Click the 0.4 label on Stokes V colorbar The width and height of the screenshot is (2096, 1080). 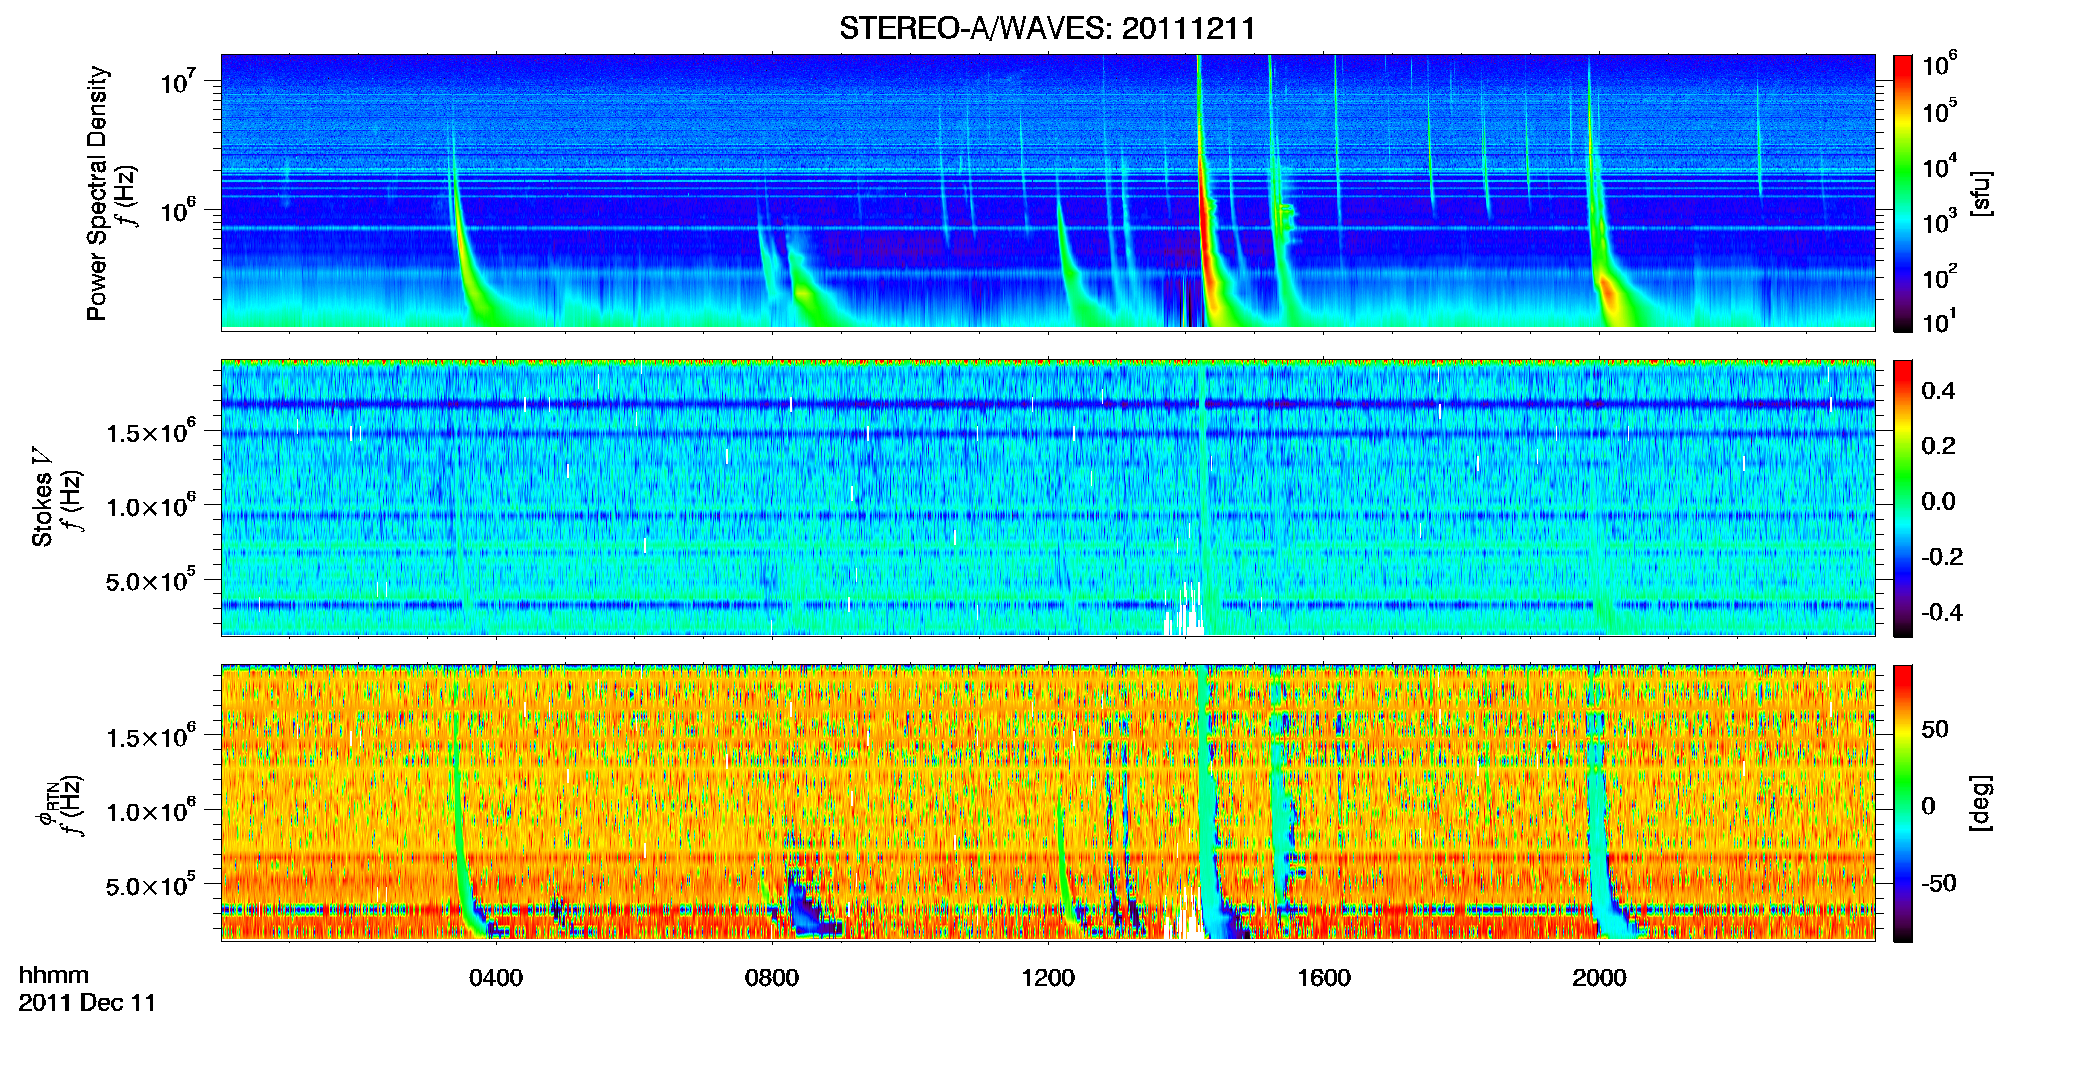[x=1938, y=390]
